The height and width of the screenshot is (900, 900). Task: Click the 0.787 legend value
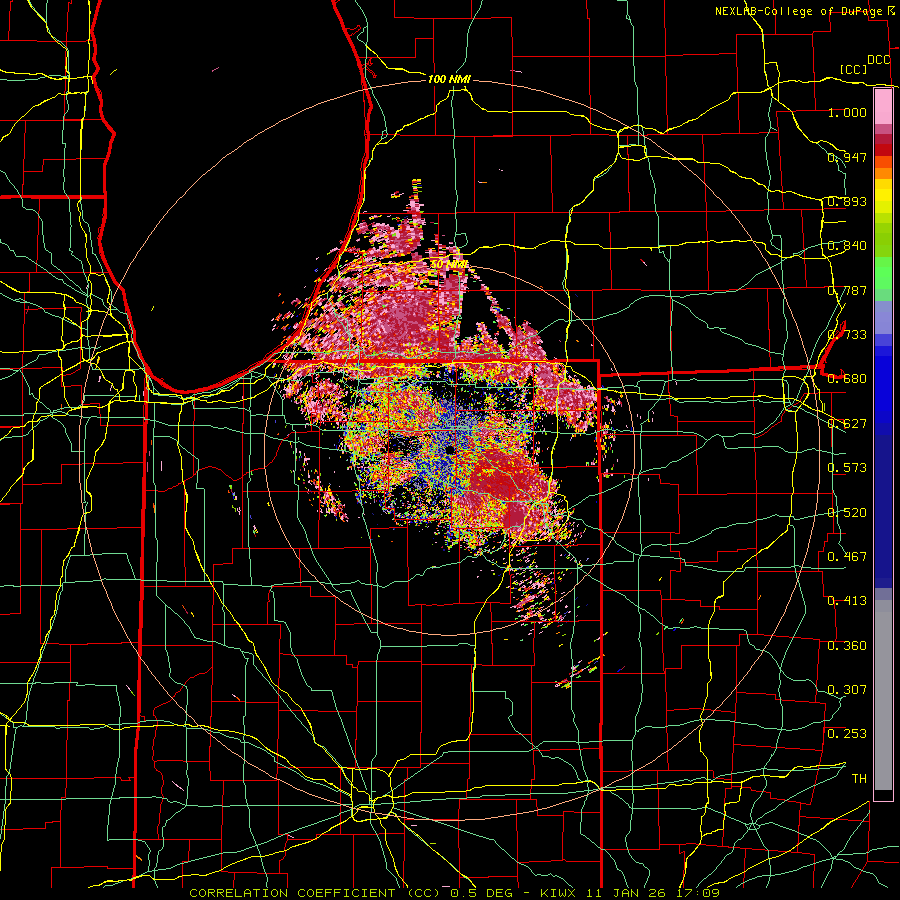(x=847, y=290)
